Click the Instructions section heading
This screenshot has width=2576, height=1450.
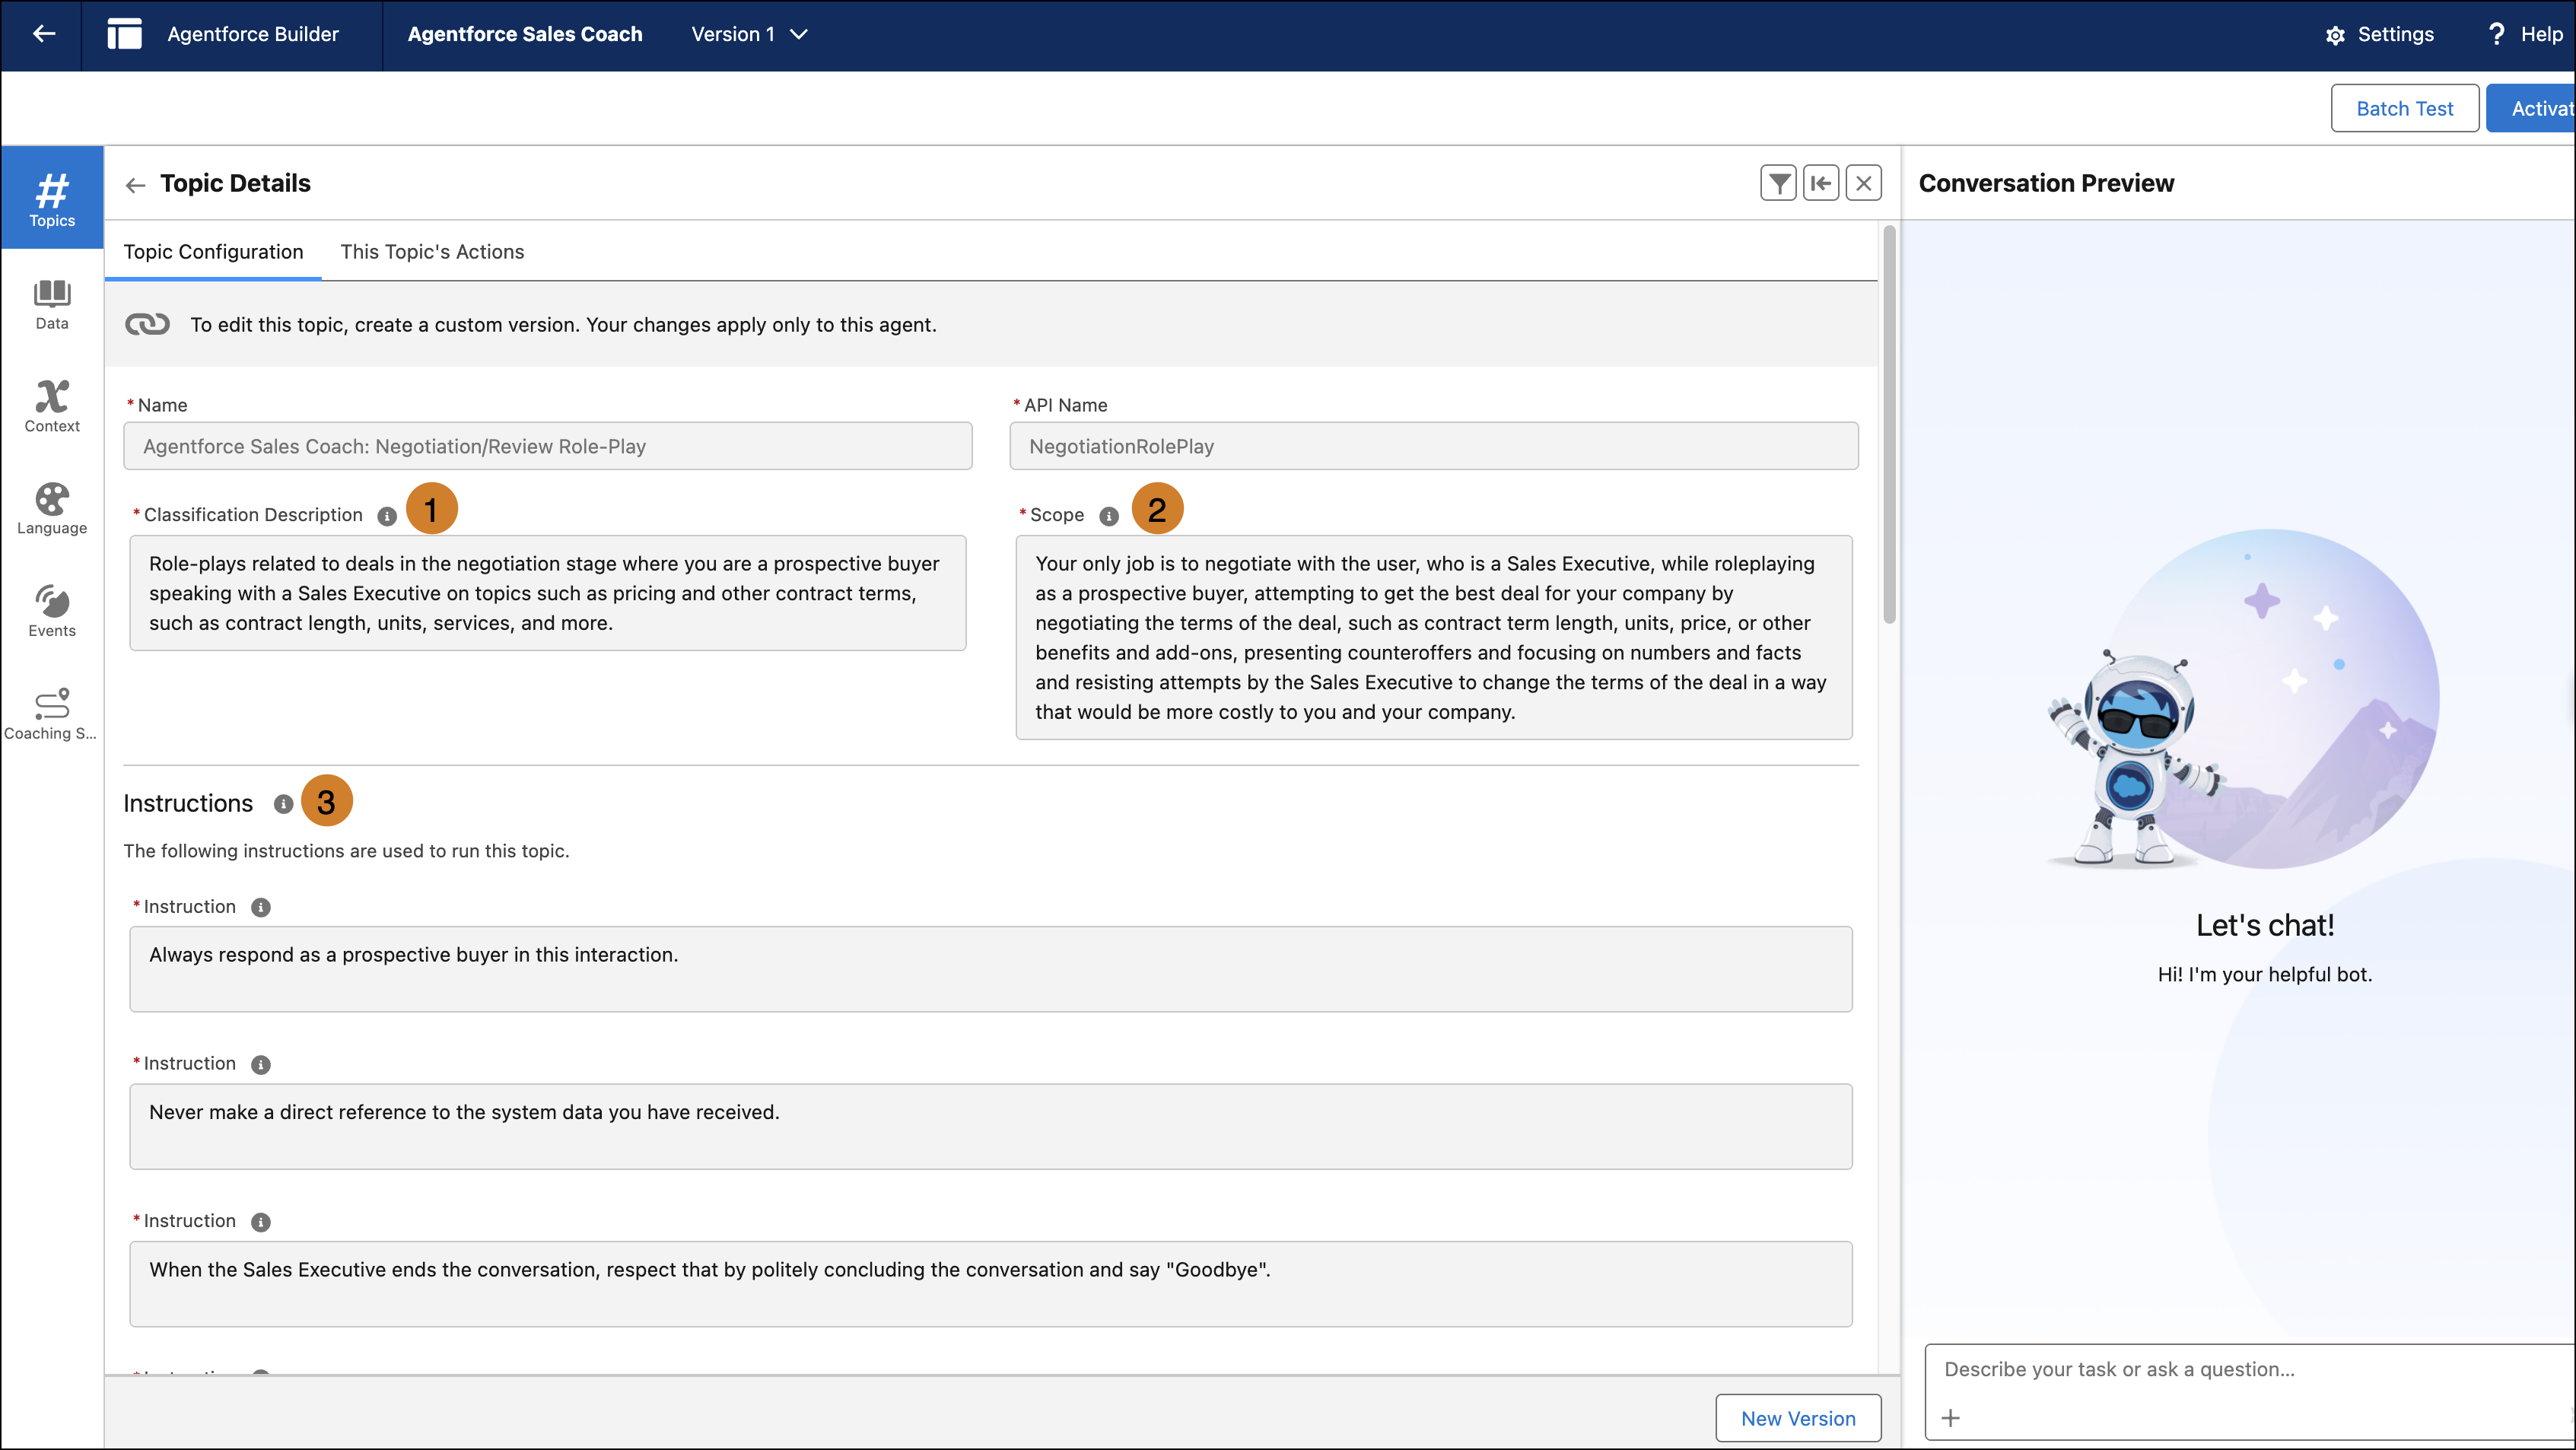click(x=188, y=803)
